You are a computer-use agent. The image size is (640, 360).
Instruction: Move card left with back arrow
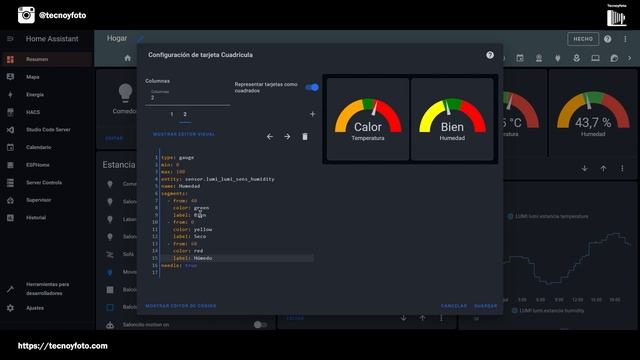coord(270,136)
